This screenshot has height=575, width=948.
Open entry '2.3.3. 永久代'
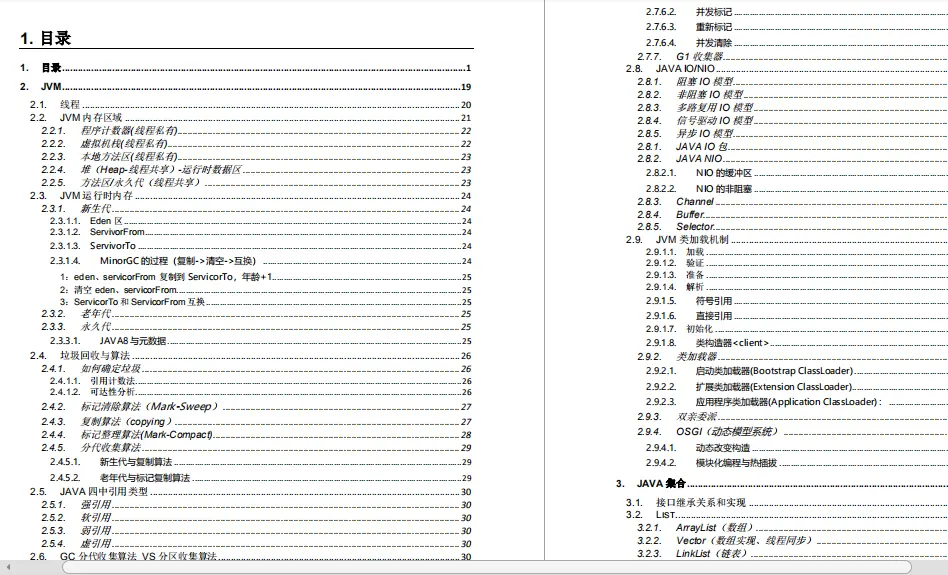coord(256,327)
